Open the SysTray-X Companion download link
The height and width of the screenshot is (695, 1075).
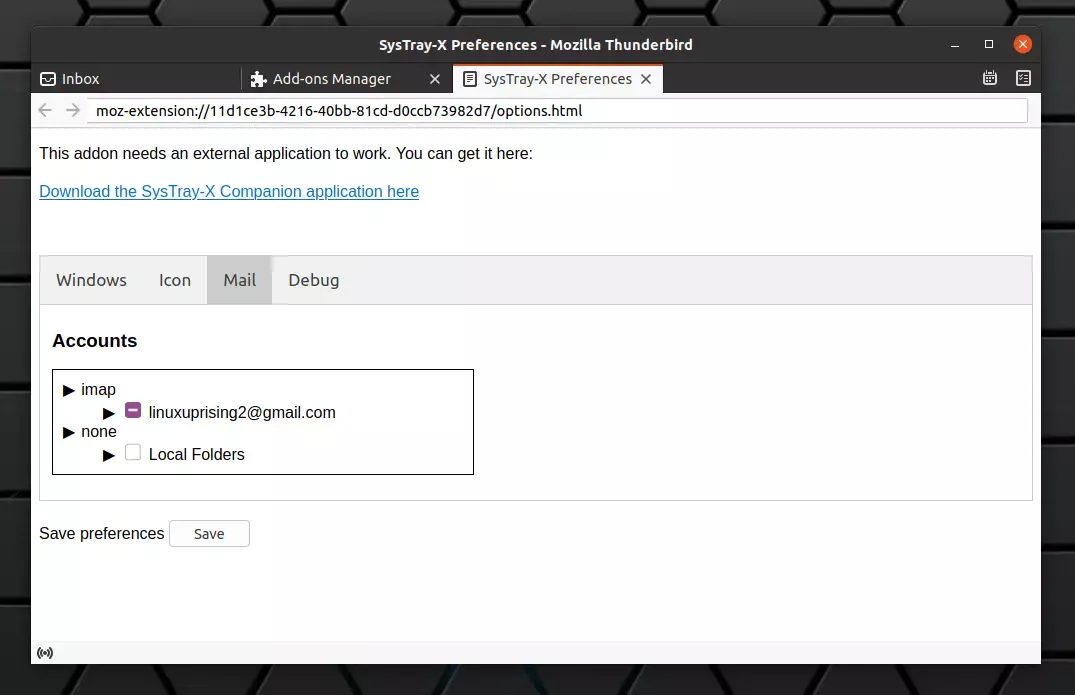(229, 191)
